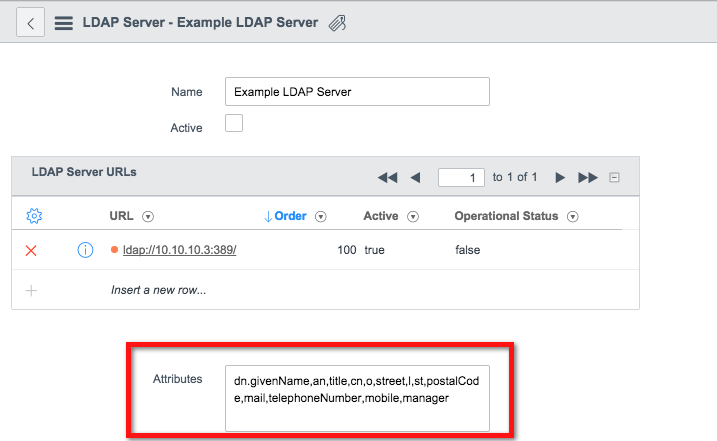Jump to first page of URLs list

[387, 177]
